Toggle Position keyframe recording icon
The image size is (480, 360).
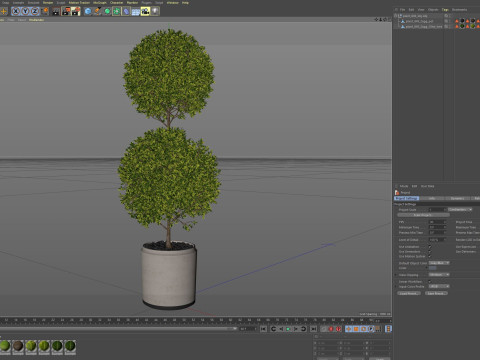coord(348,329)
